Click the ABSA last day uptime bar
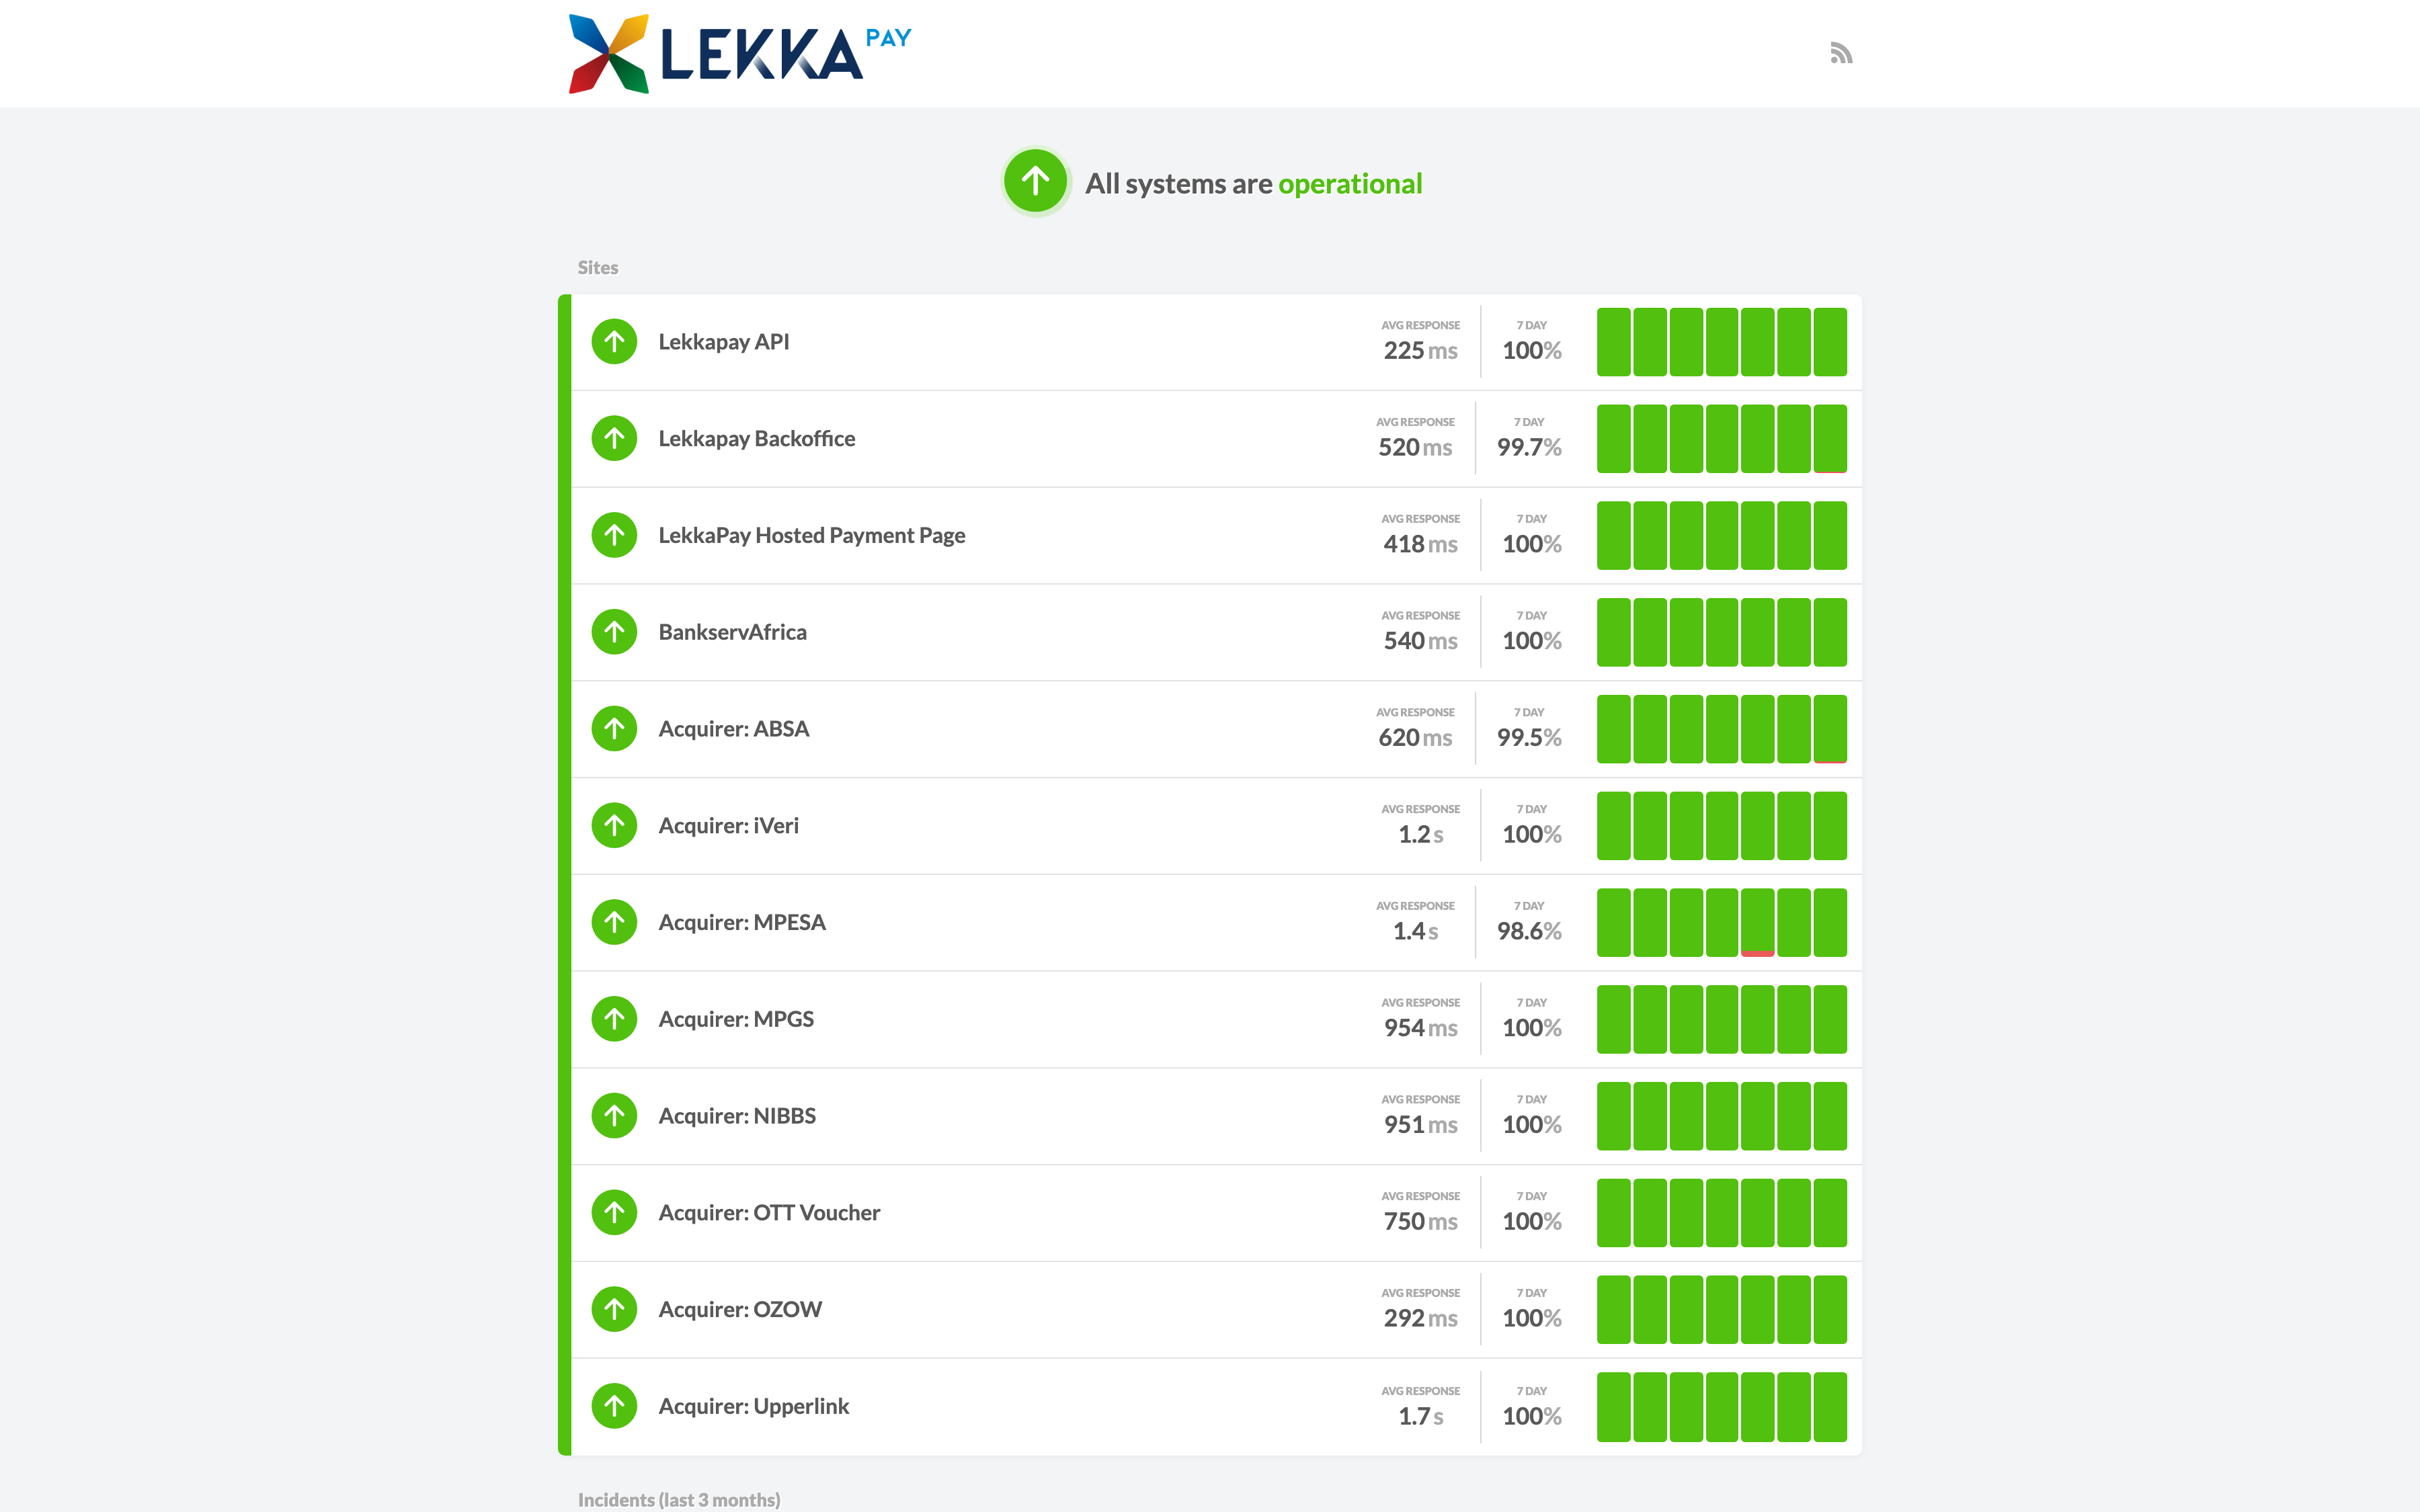The width and height of the screenshot is (2420, 1512). tap(1830, 729)
